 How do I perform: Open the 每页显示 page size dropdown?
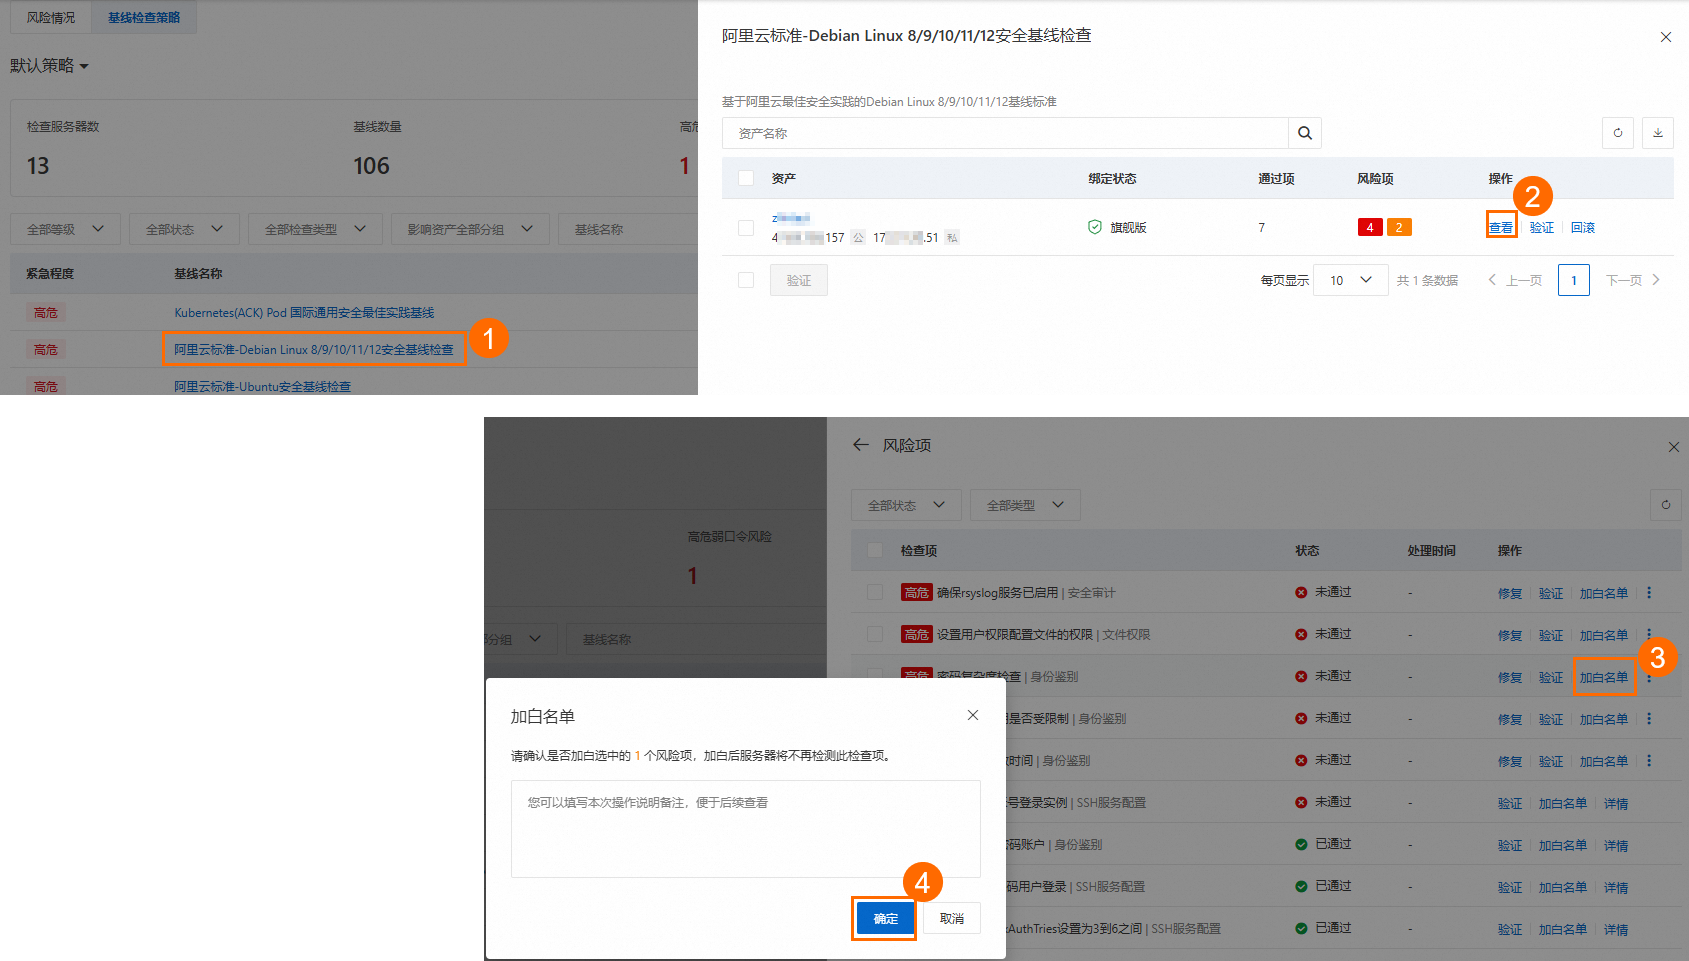pos(1351,280)
